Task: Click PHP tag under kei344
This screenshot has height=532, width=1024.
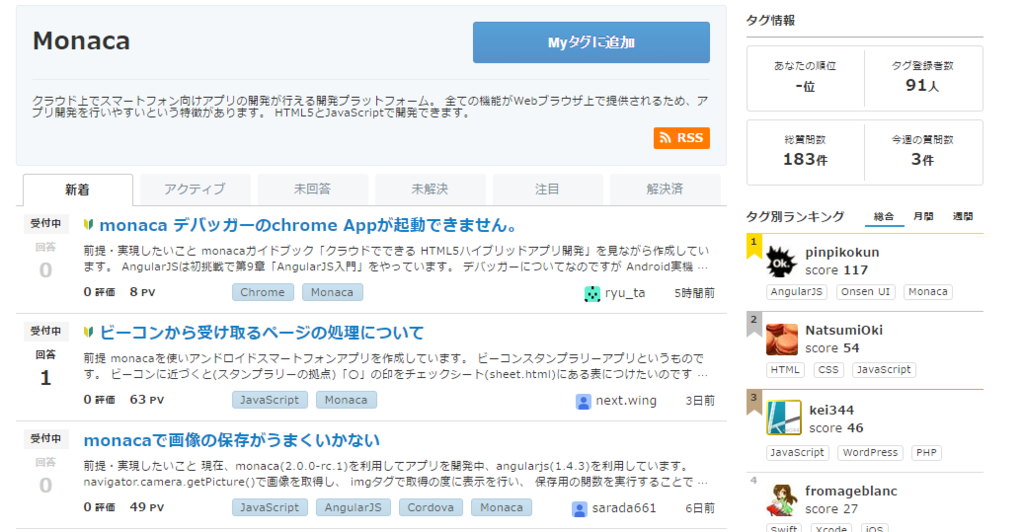Action: pos(927,452)
